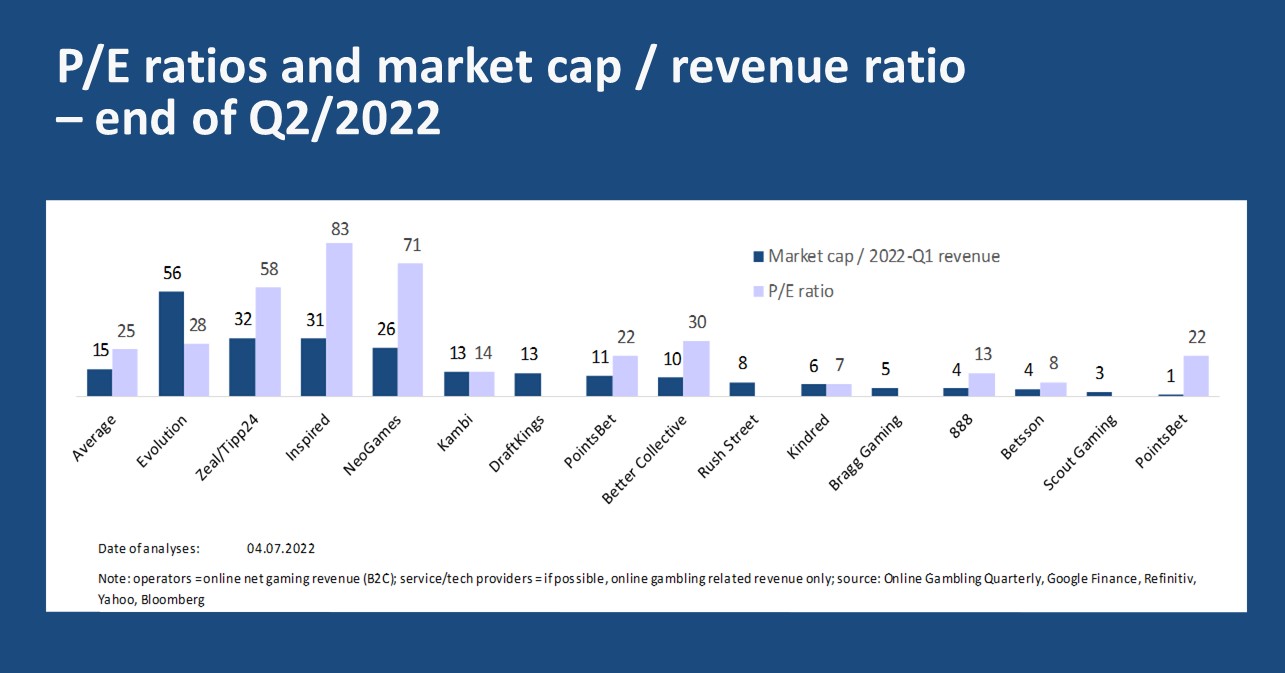Select the date of analyses value 04.07.2022

point(281,548)
